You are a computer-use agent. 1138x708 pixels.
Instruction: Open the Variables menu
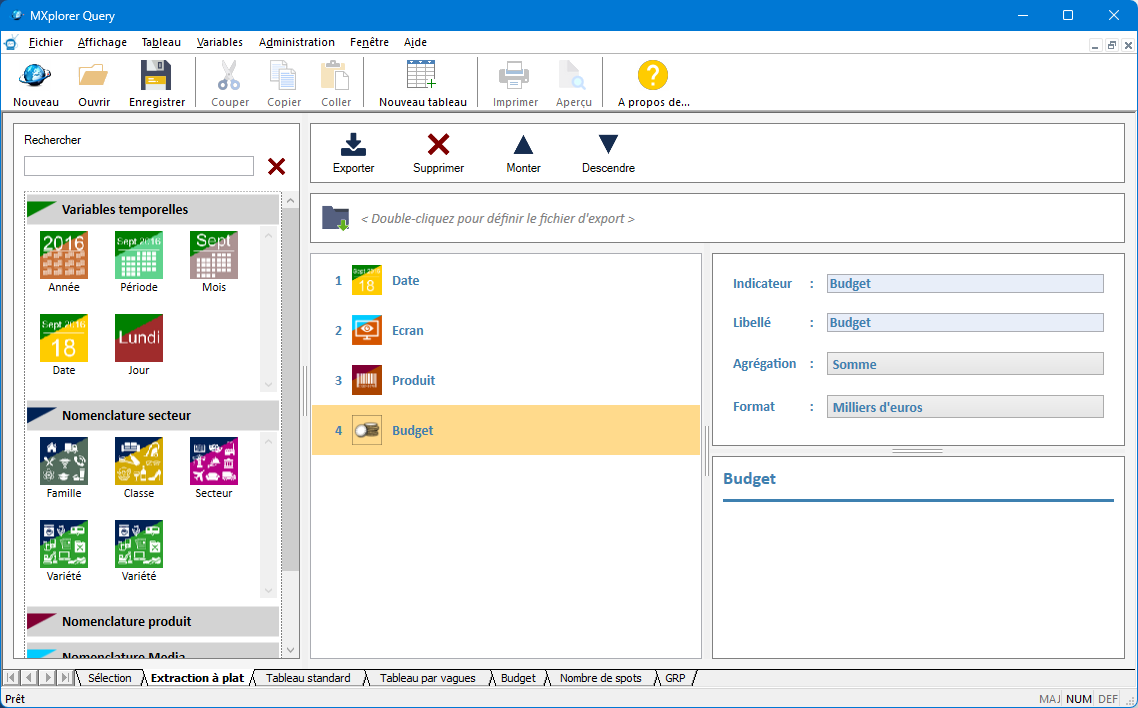pyautogui.click(x=220, y=42)
